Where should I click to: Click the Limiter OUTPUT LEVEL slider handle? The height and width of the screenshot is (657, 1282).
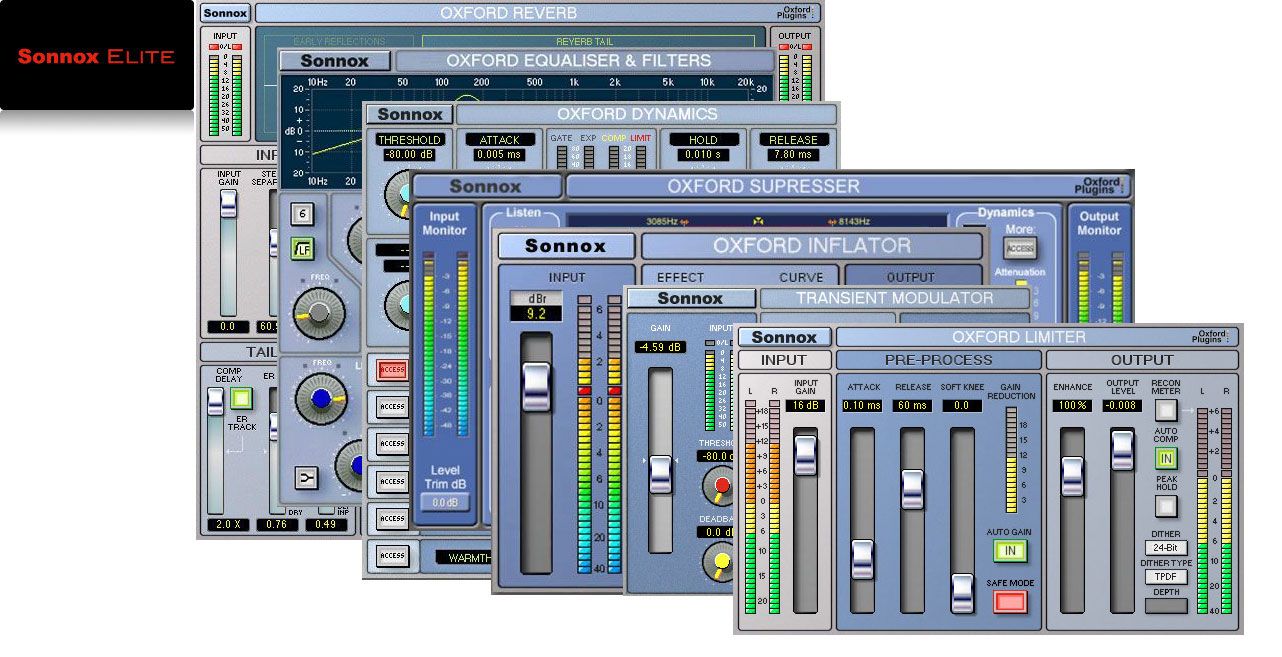click(1122, 450)
